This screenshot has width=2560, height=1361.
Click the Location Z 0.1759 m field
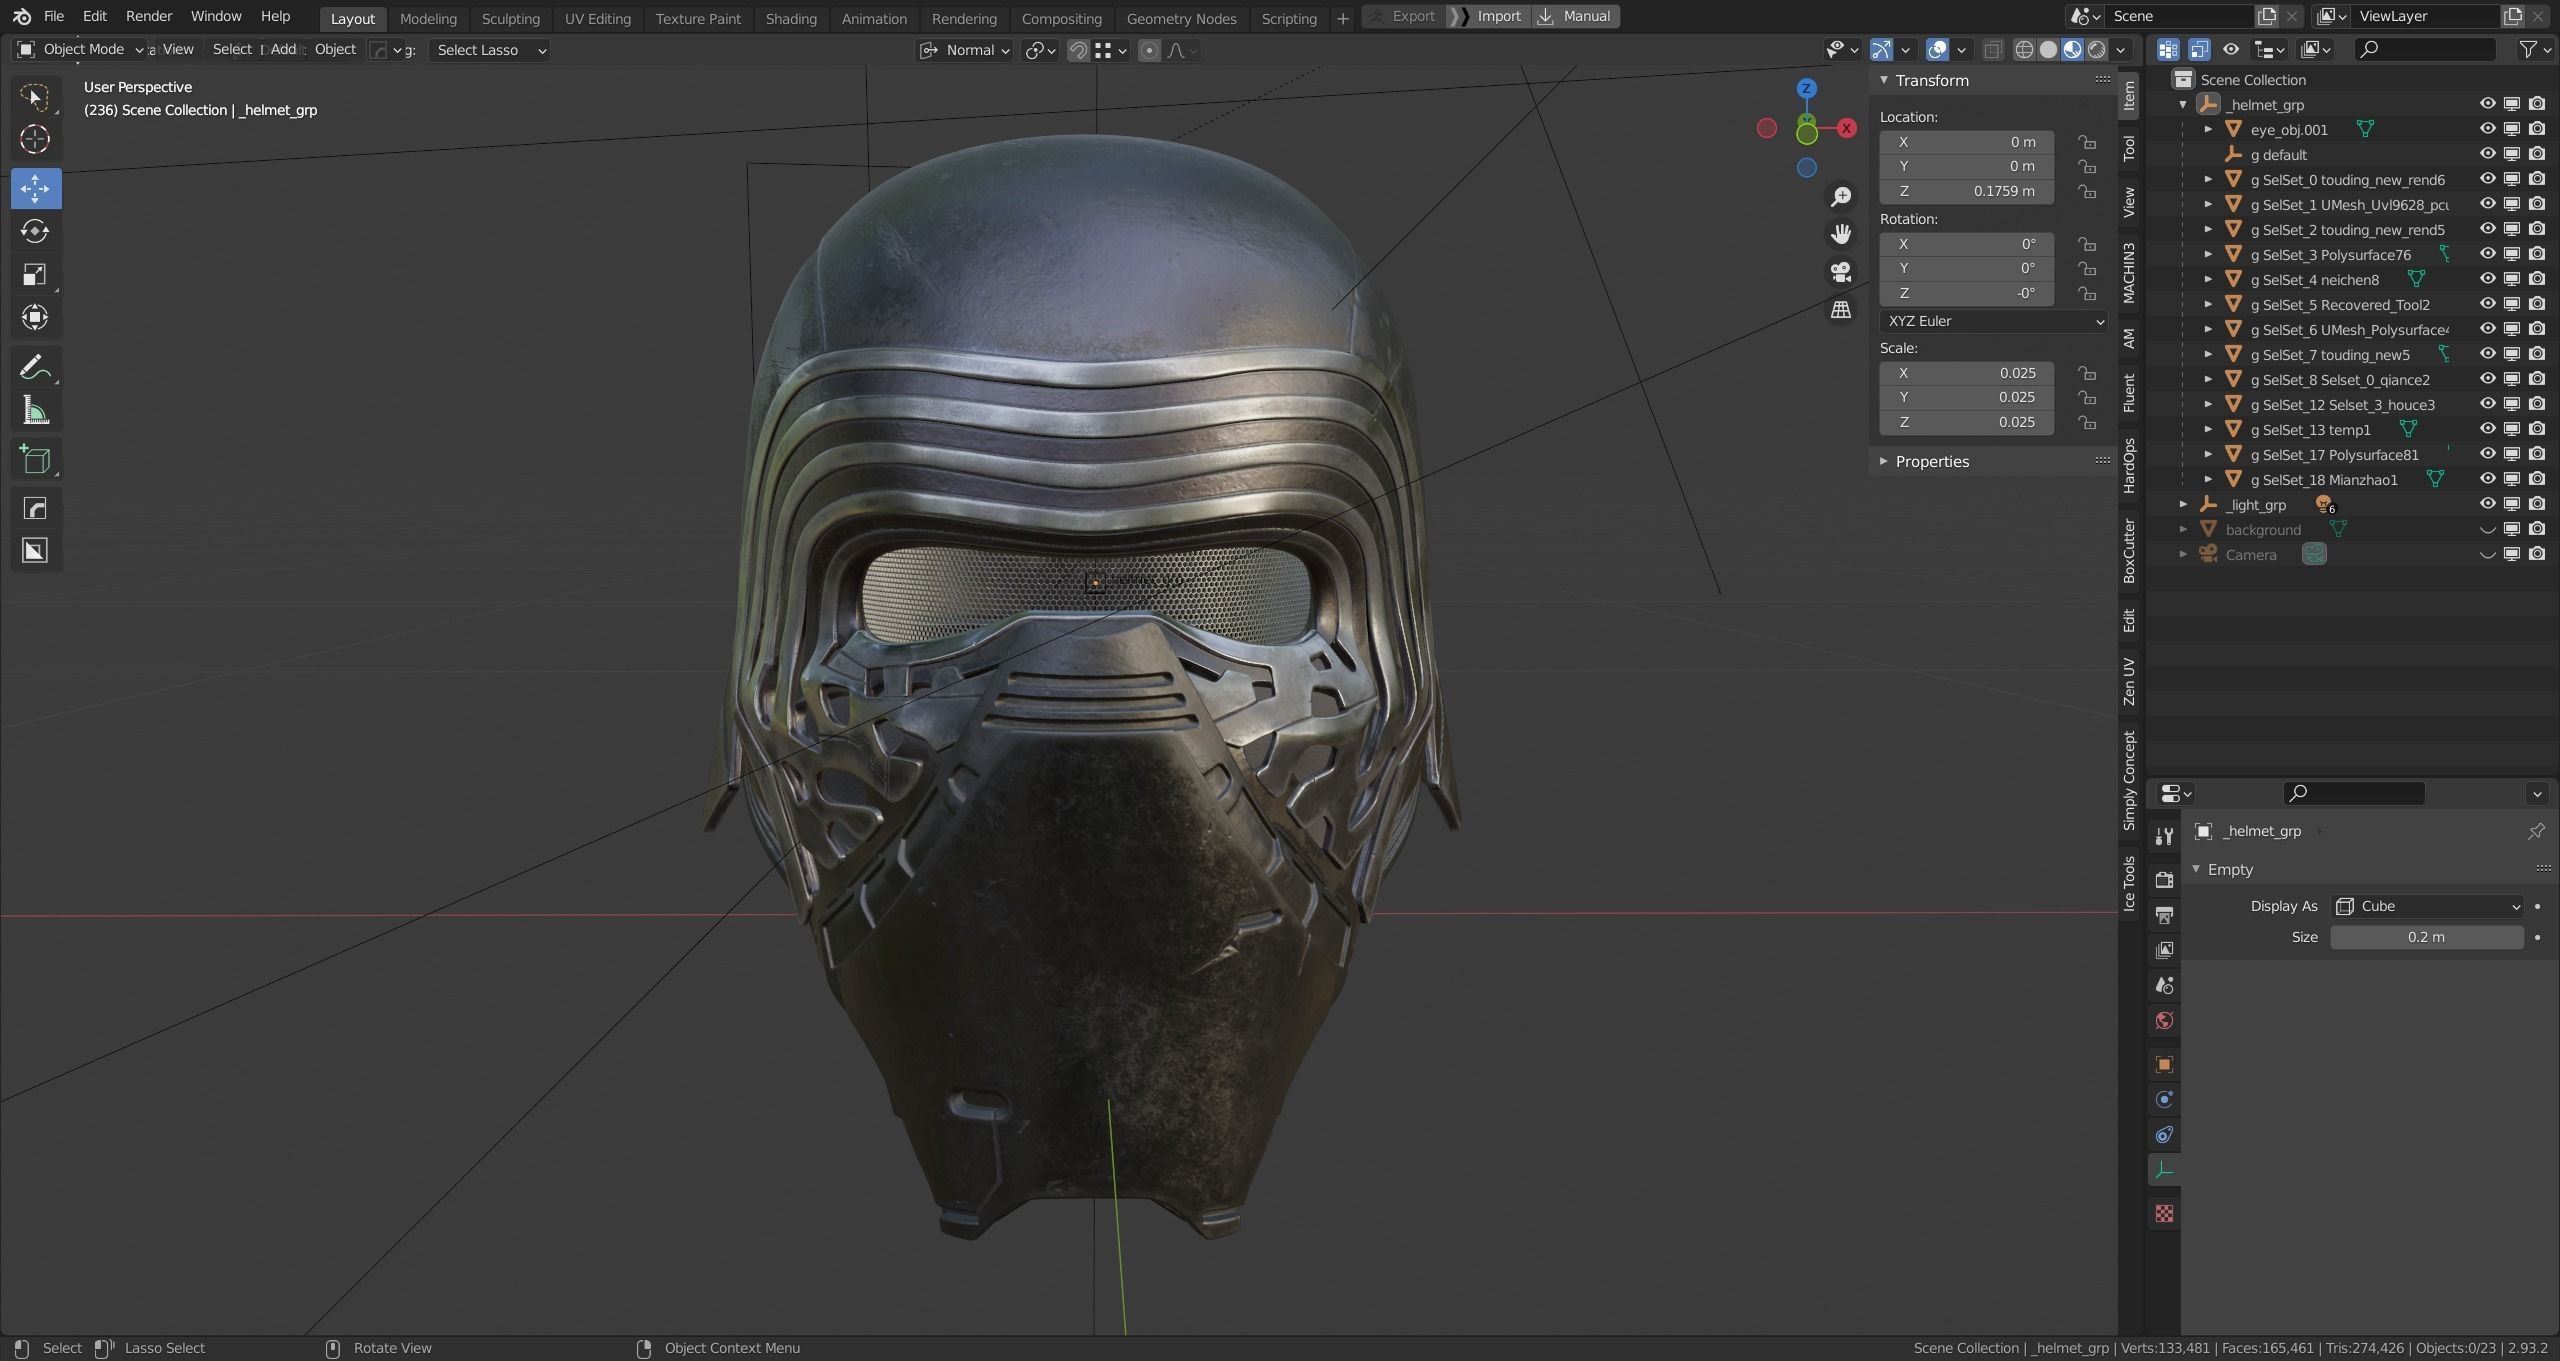click(1967, 191)
